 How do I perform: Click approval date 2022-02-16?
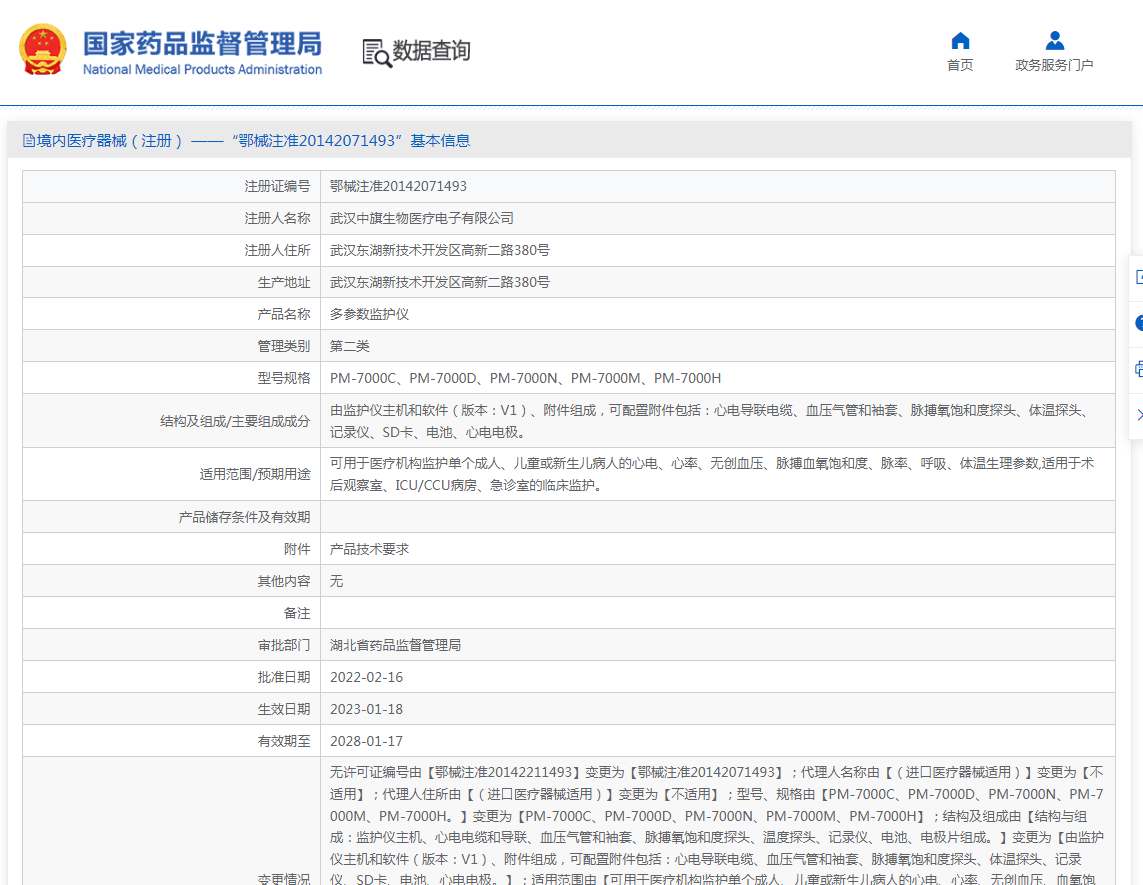pos(366,677)
